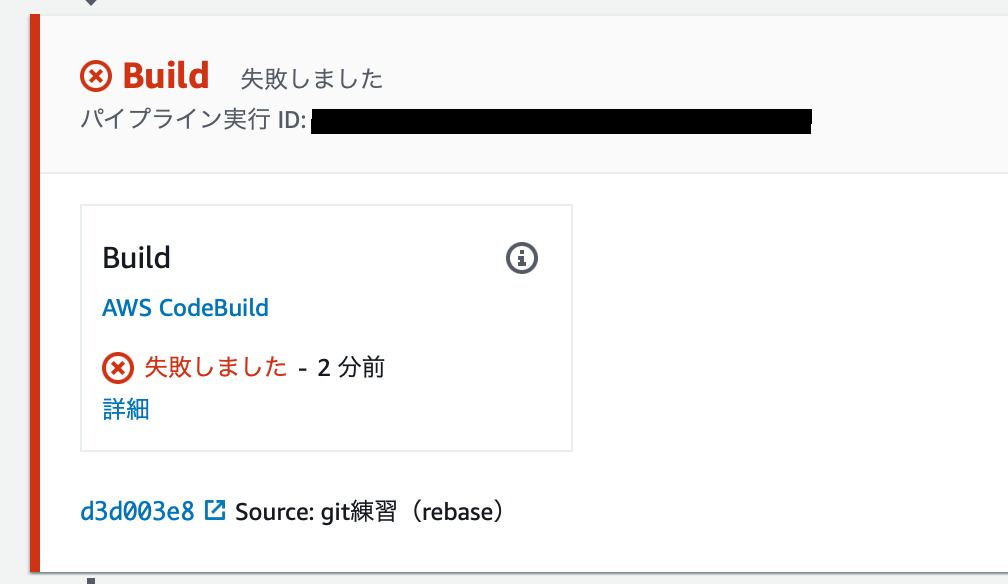1008x584 pixels.
Task: Click the info icon on the Build action card
Action: pos(521,258)
